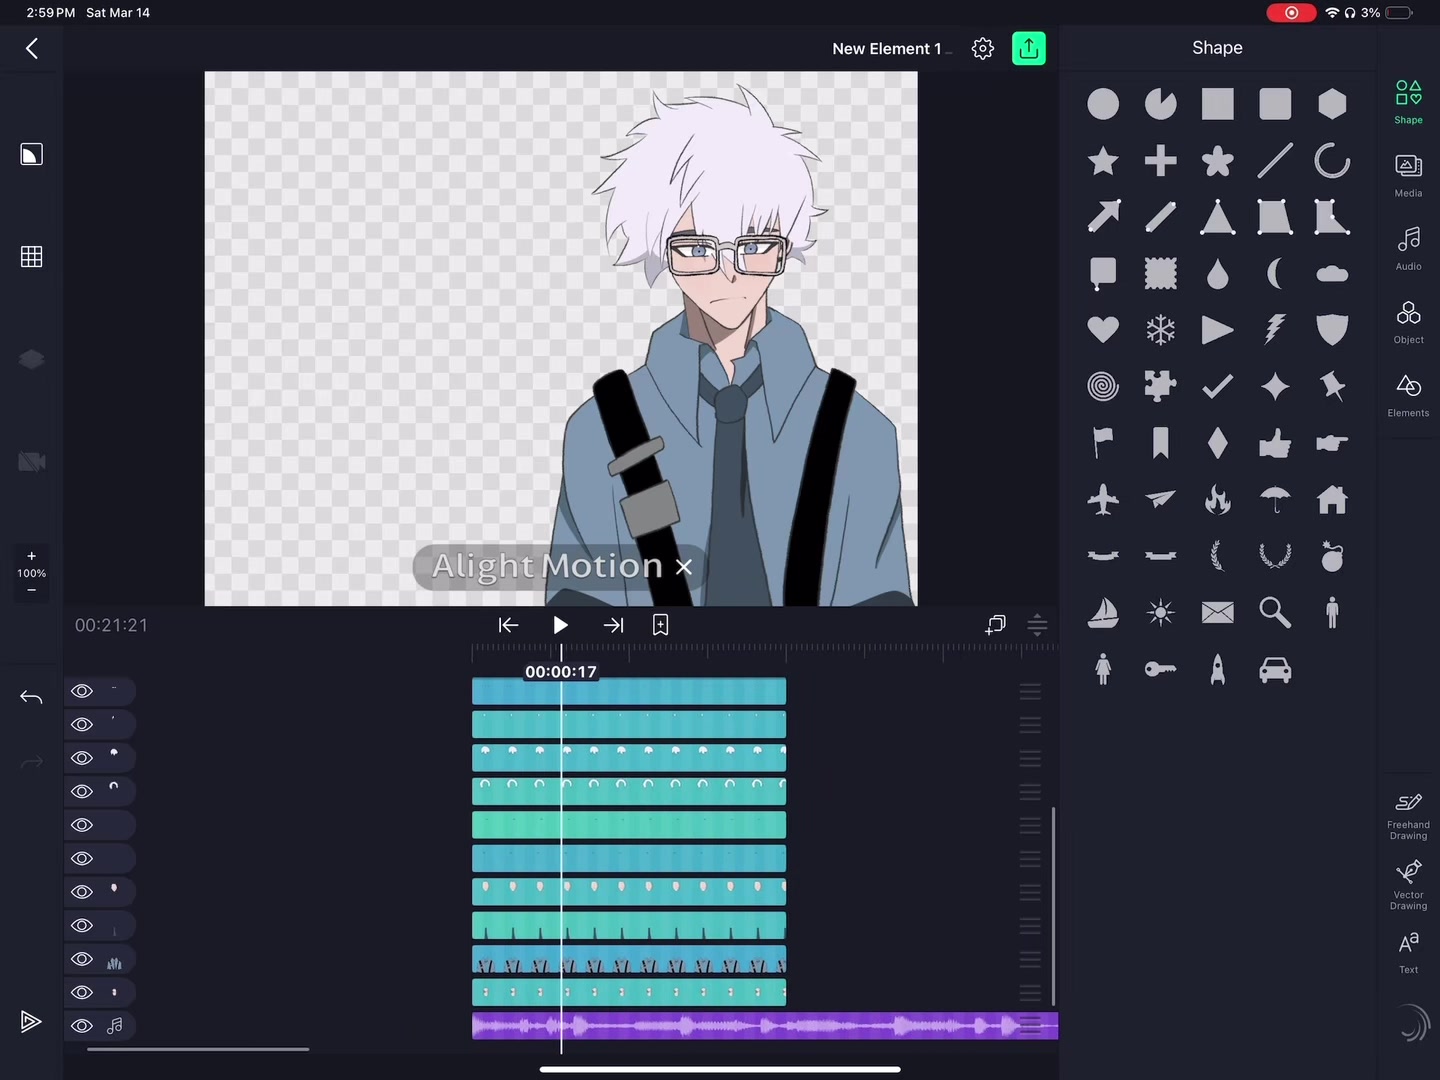
Task: Toggle visibility of the third layer
Action: (x=82, y=758)
